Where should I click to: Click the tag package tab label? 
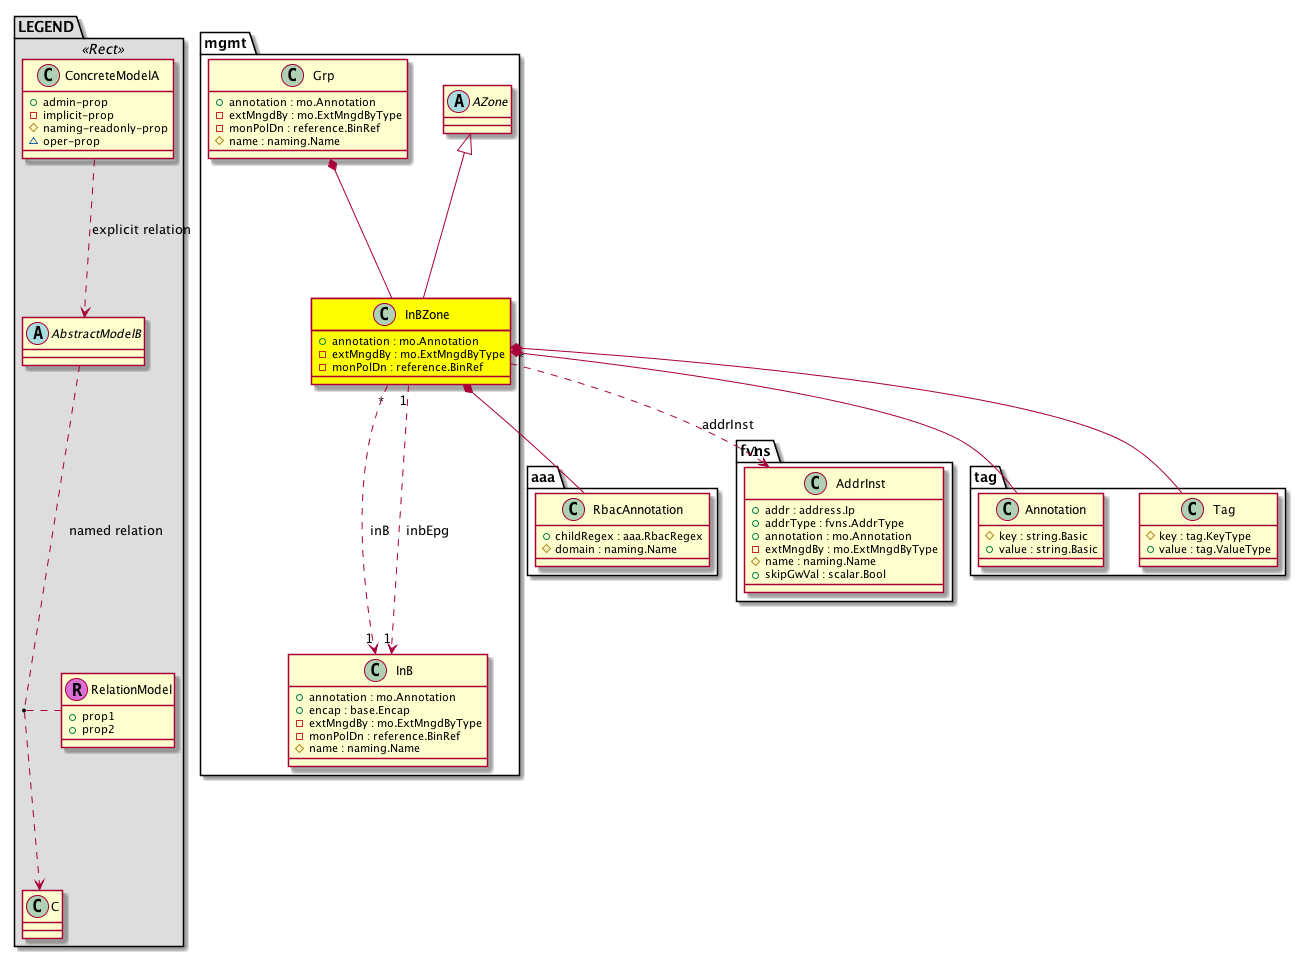[985, 477]
